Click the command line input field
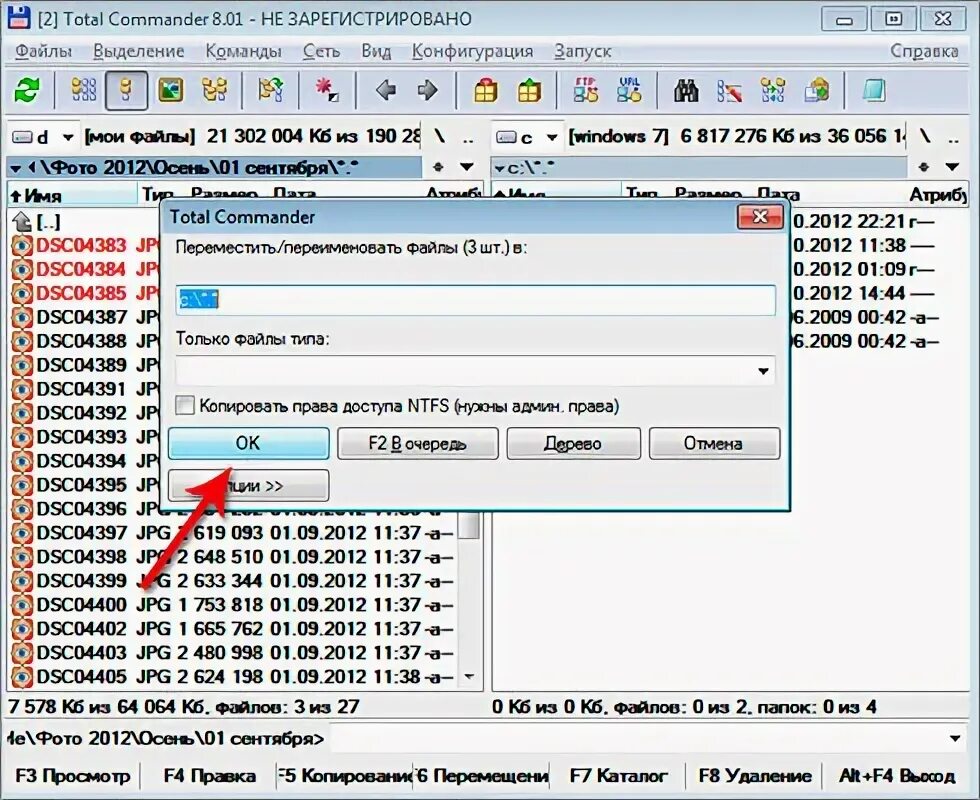The height and width of the screenshot is (800, 980). (636, 739)
